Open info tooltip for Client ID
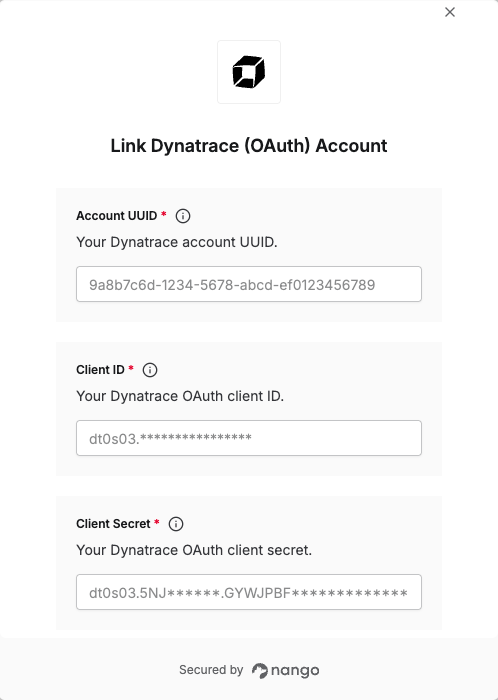The width and height of the screenshot is (498, 700). pyautogui.click(x=150, y=370)
